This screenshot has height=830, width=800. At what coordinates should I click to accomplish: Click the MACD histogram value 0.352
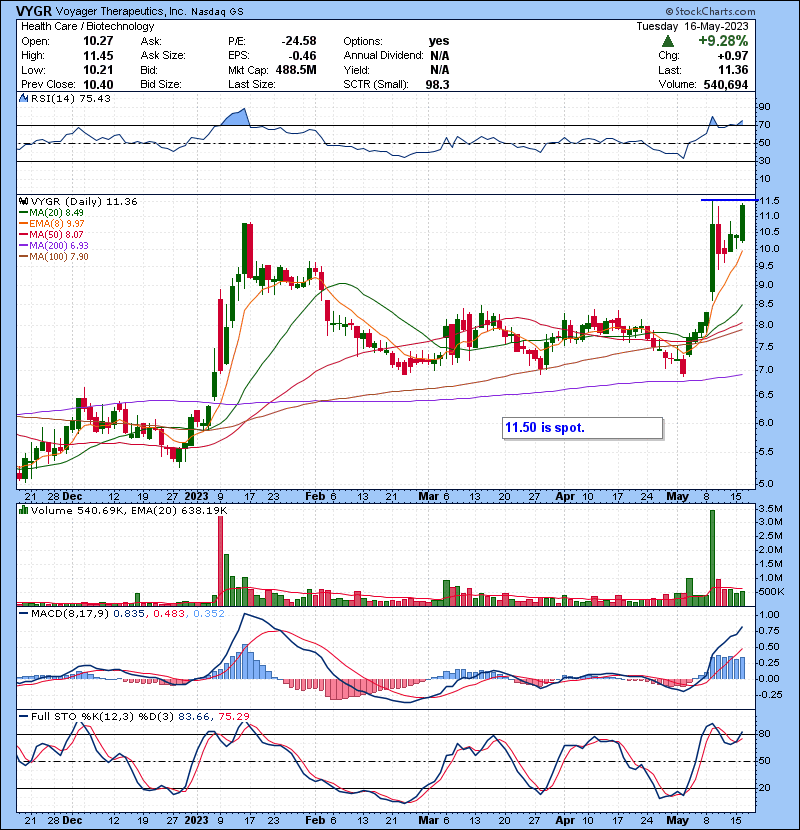coord(209,614)
